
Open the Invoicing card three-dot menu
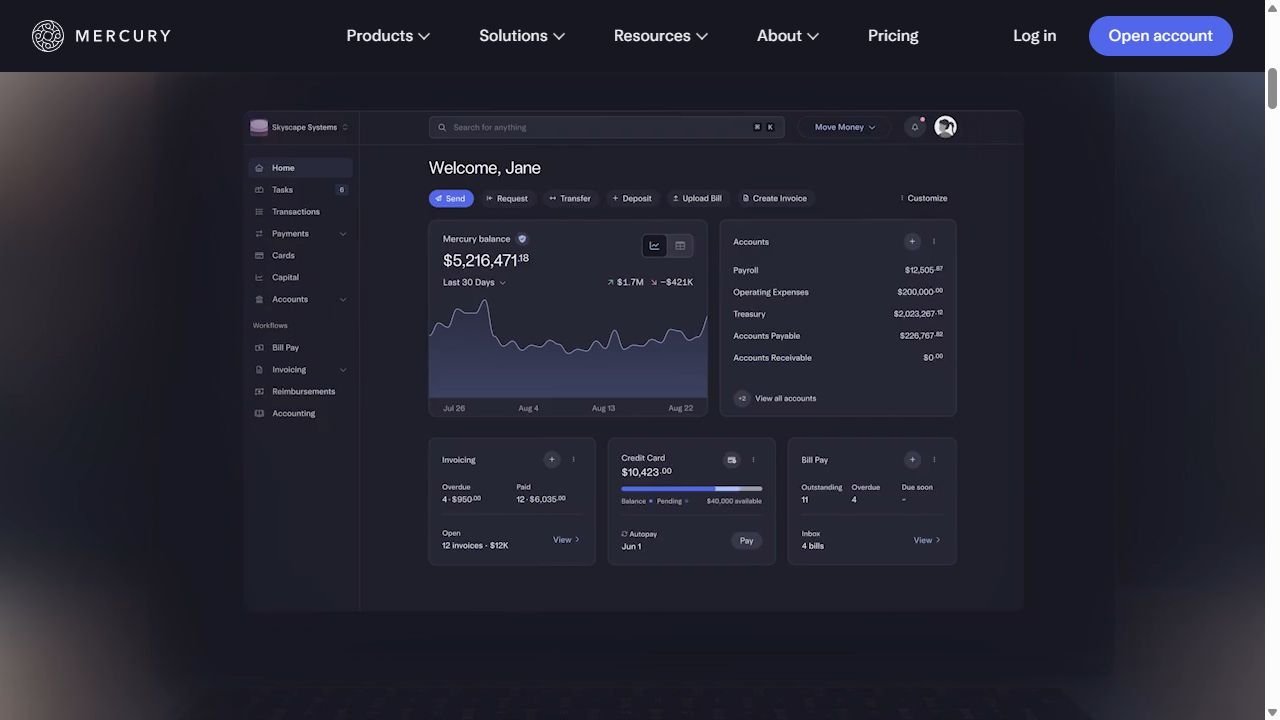pos(573,459)
